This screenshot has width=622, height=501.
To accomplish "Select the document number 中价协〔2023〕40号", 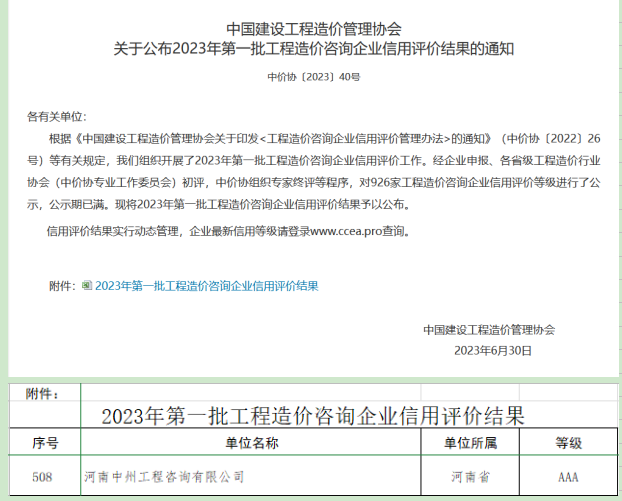I will tap(314, 77).
